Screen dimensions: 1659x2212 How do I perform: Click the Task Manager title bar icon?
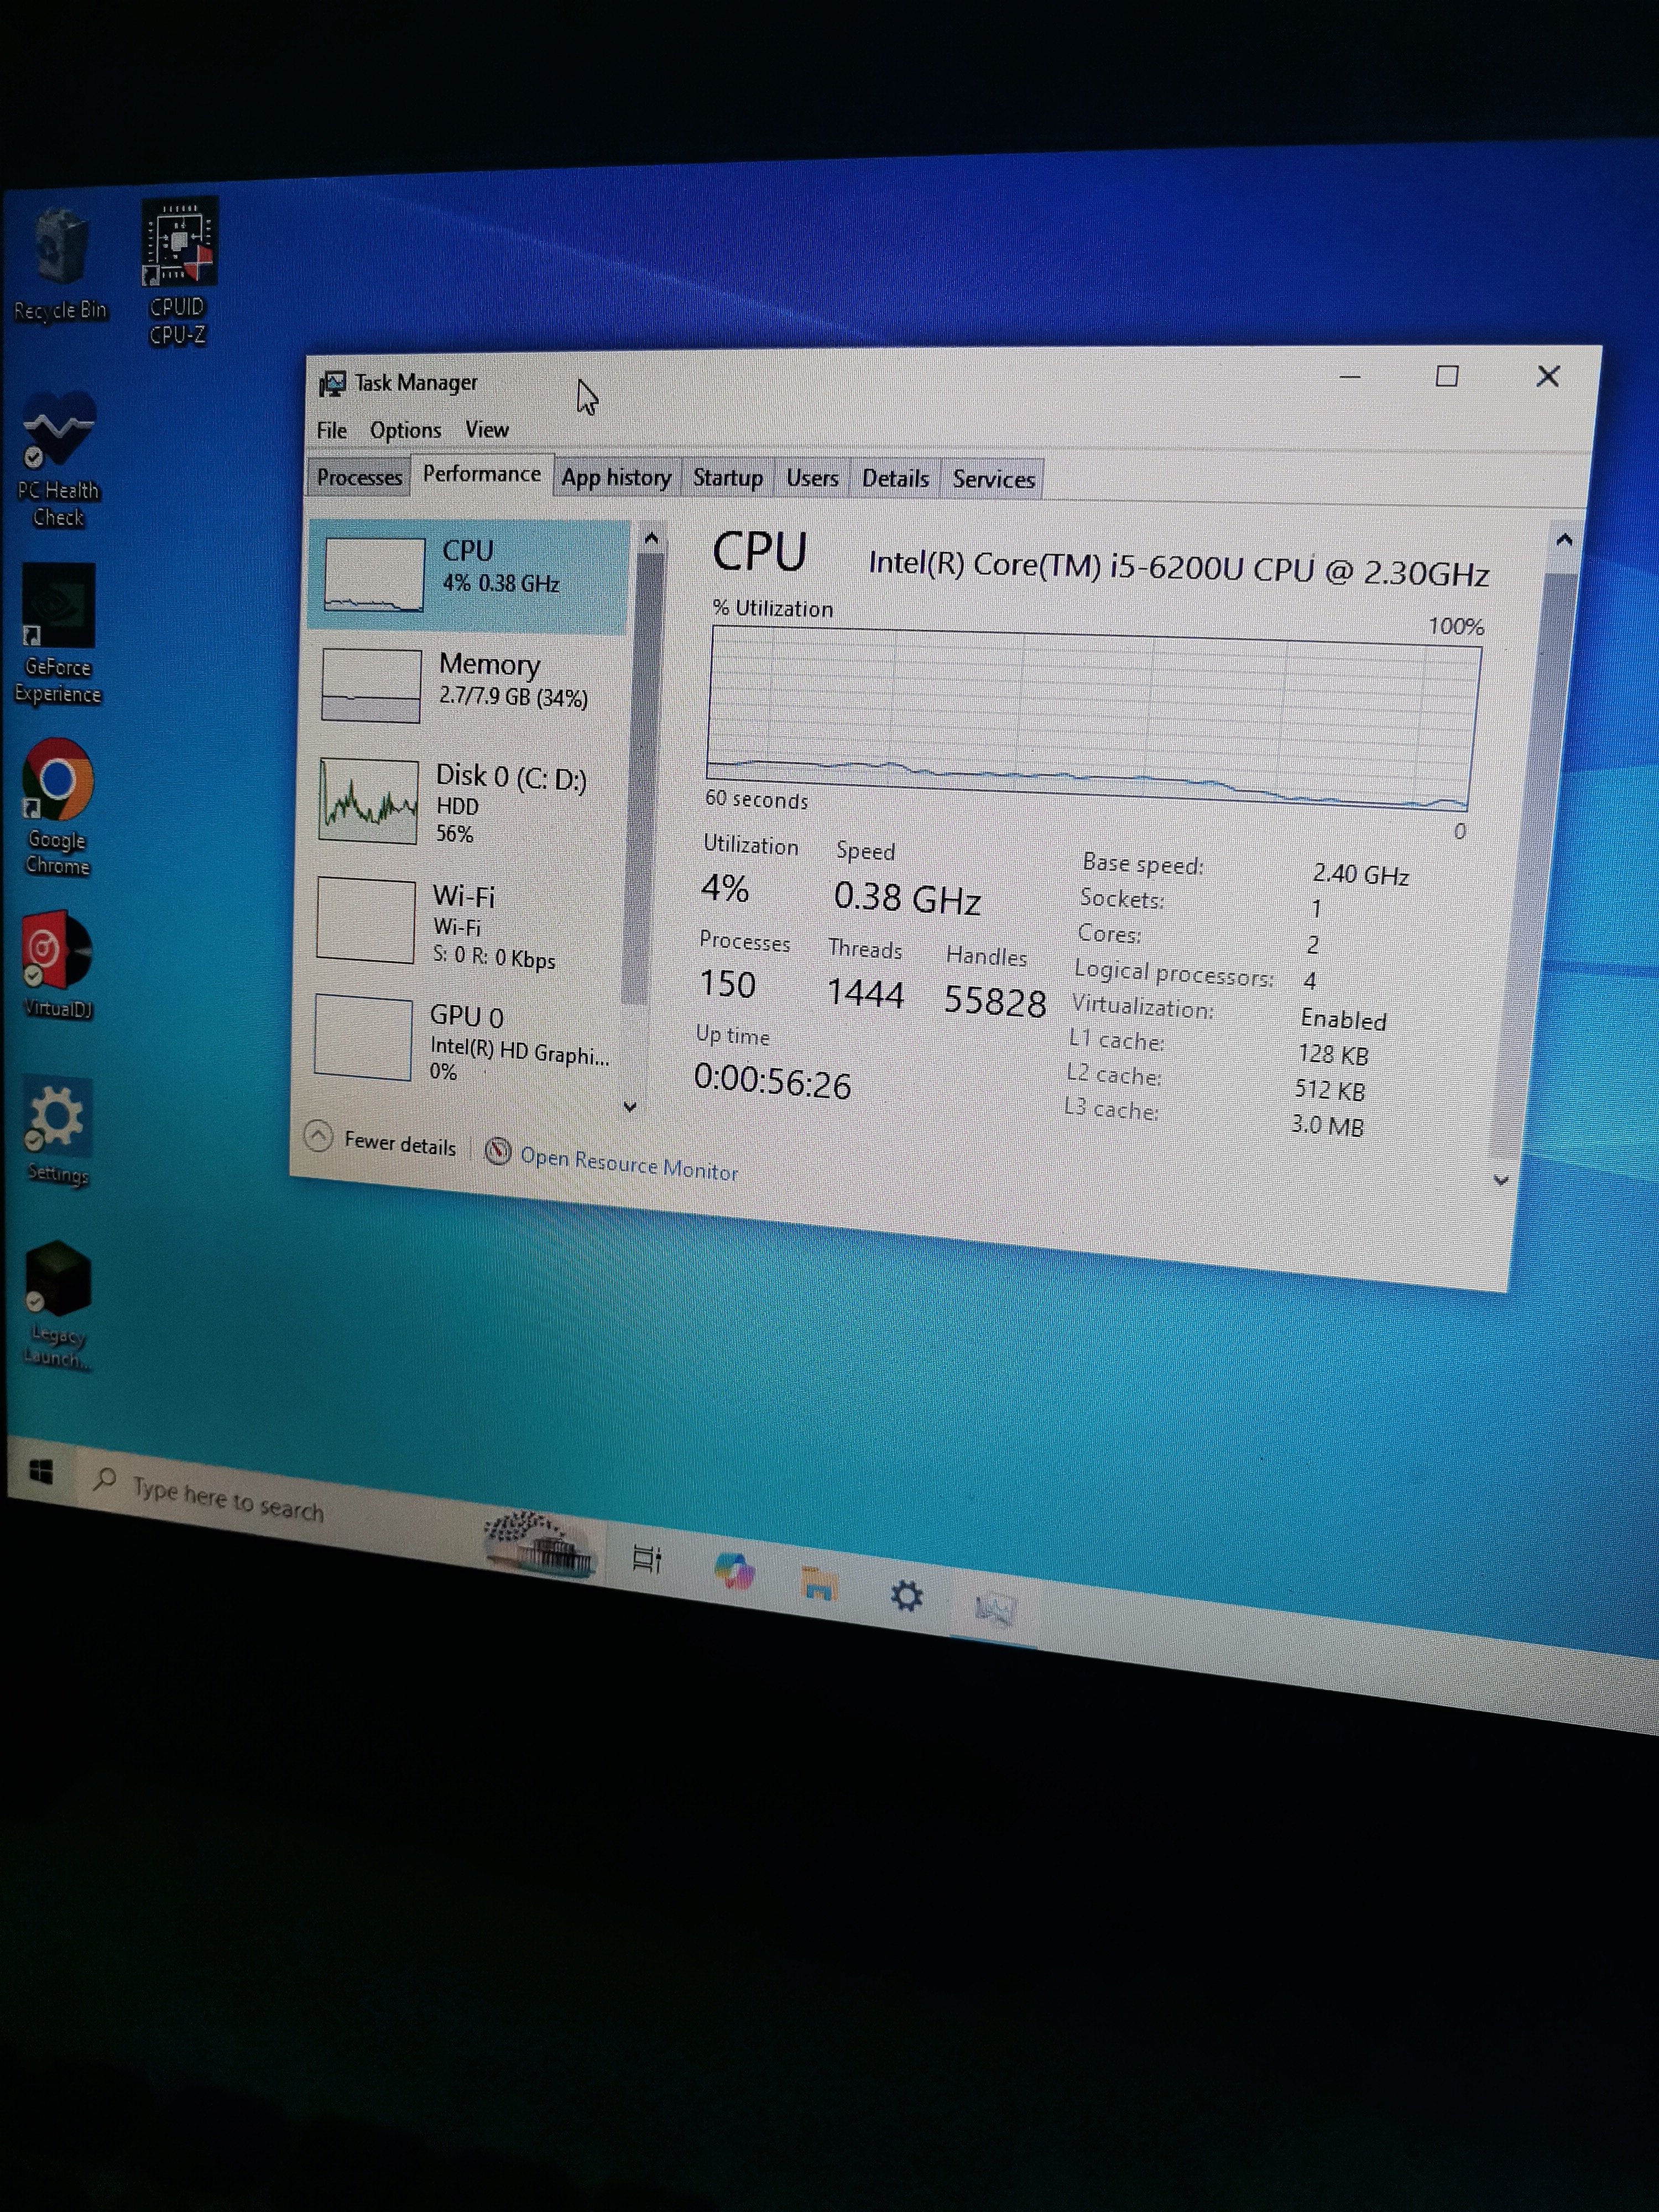(x=332, y=383)
